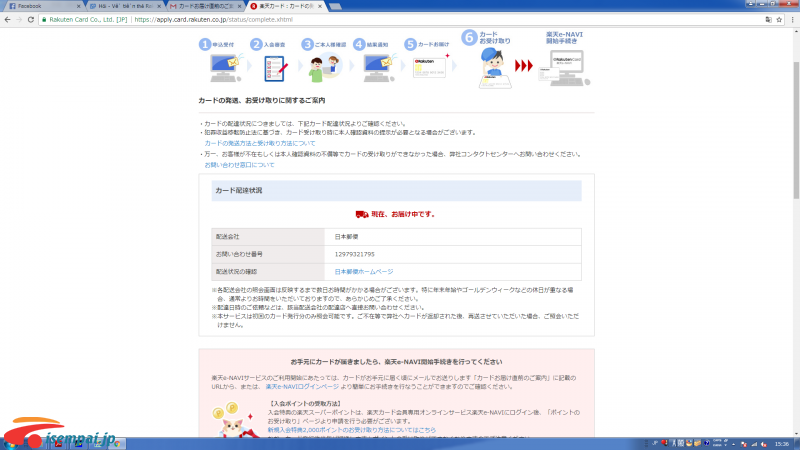The image size is (800, 450).
Task: Click the カード配達状況 section header
Action: pos(396,190)
